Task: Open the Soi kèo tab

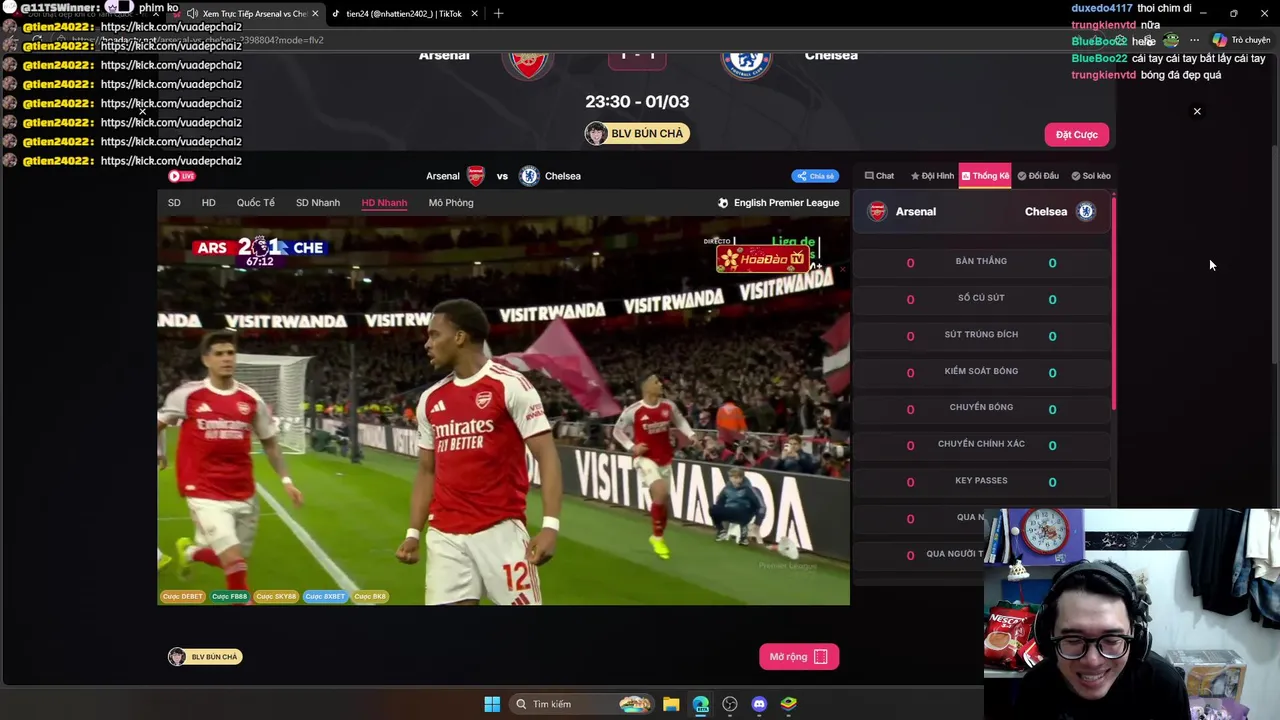Action: point(1090,176)
